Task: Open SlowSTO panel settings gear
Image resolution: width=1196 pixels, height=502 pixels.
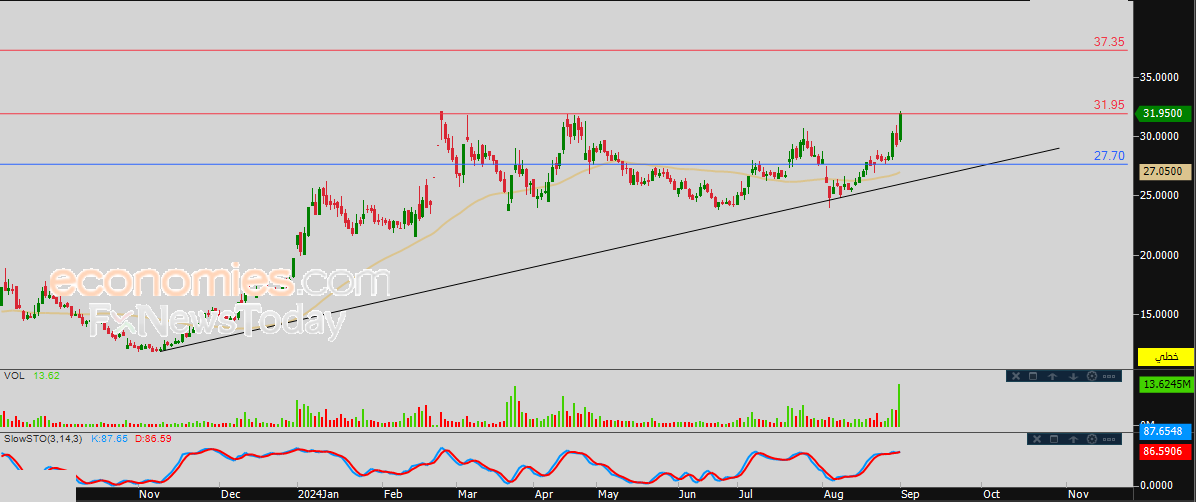Action: (1091, 439)
